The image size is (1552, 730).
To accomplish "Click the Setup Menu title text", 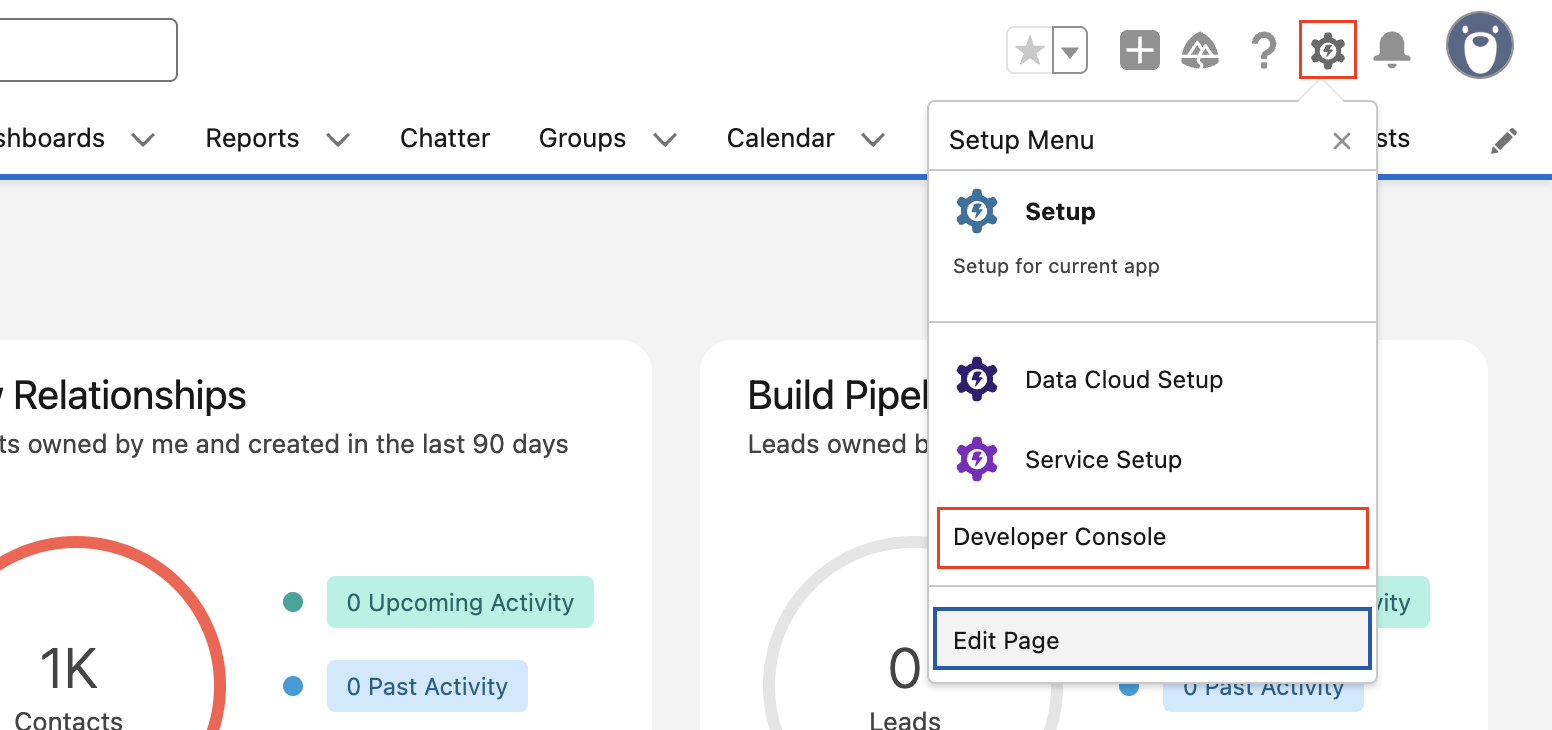I will click(1021, 140).
